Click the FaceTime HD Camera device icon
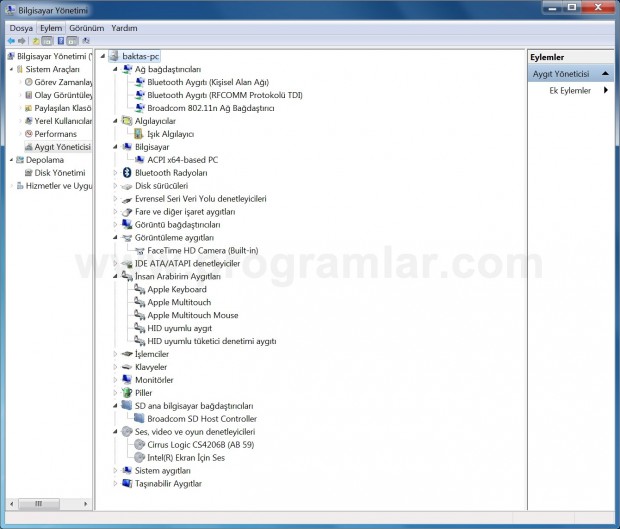 pos(139,251)
